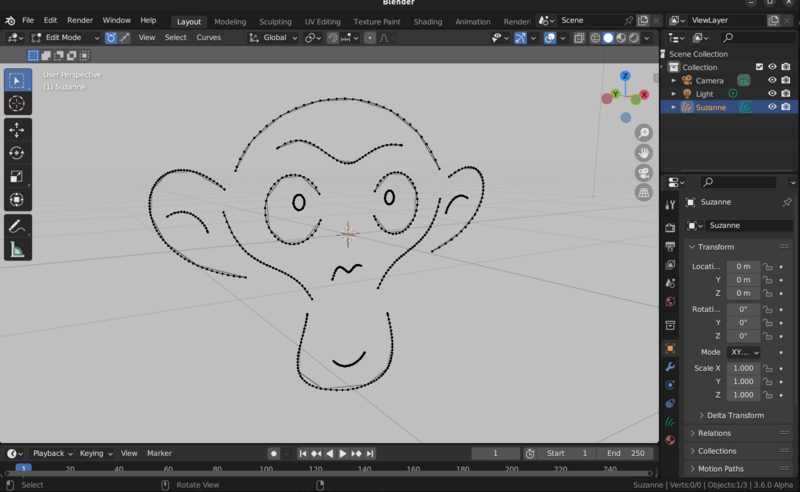Open the World properties tab
The image size is (800, 492).
670,302
